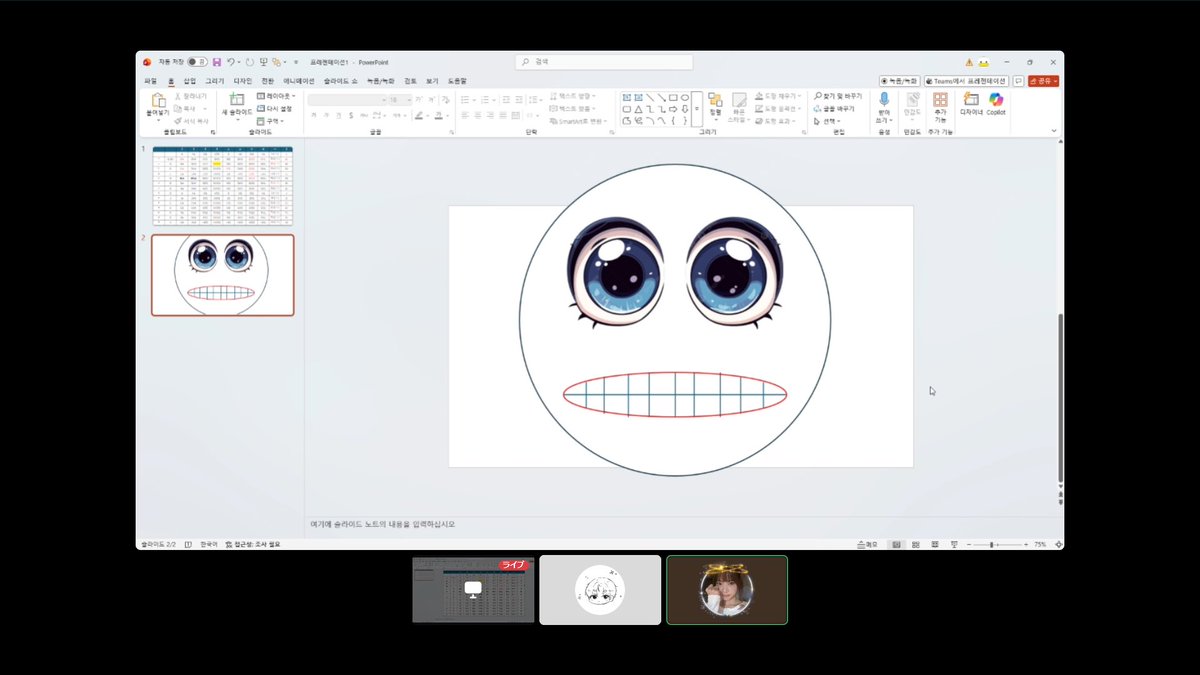Open the font name combo box
1200x675 pixels.
click(346, 100)
